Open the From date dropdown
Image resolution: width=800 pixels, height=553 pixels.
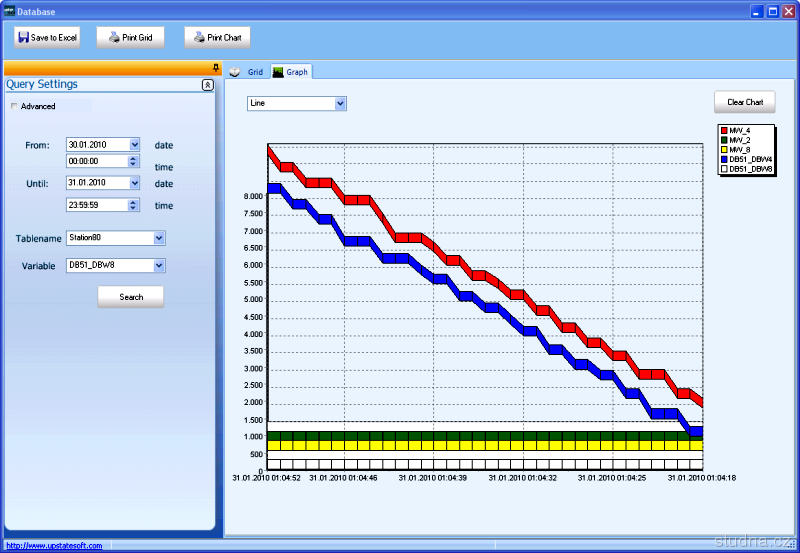coord(134,145)
